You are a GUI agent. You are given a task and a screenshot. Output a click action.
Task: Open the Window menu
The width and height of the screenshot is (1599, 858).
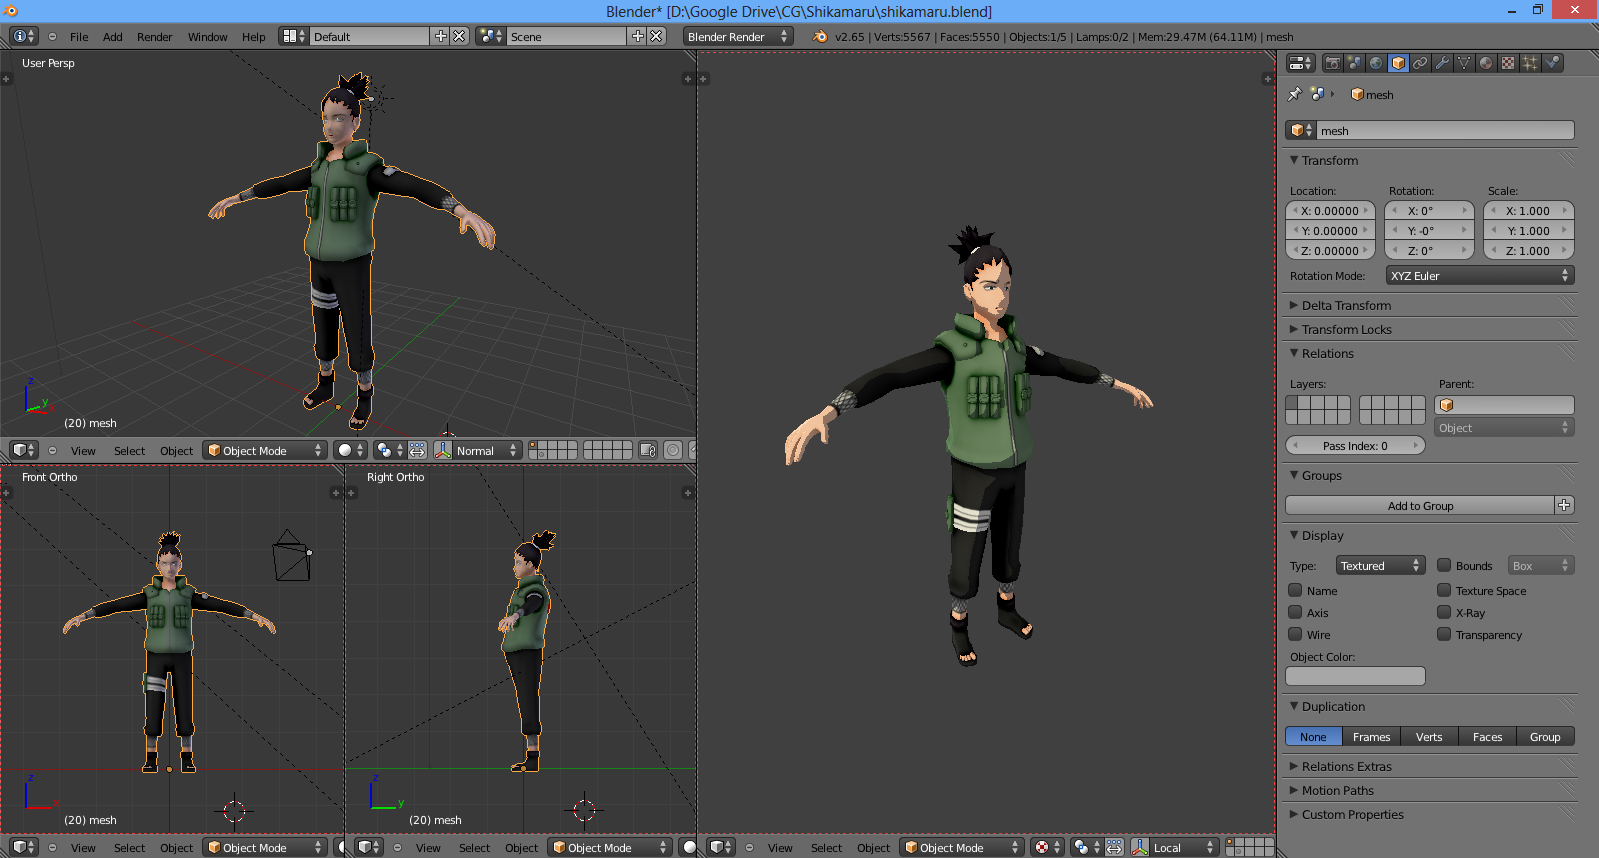pos(208,37)
